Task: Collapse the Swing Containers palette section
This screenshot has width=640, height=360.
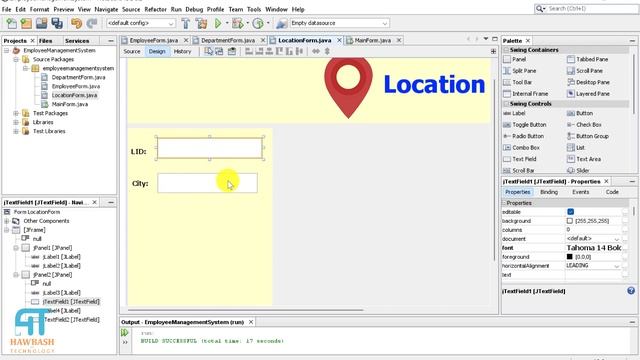Action: [506, 50]
